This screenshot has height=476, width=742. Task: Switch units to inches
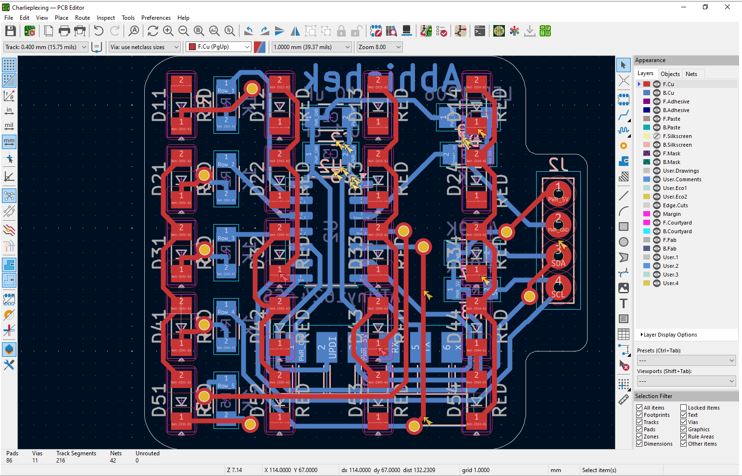9,111
